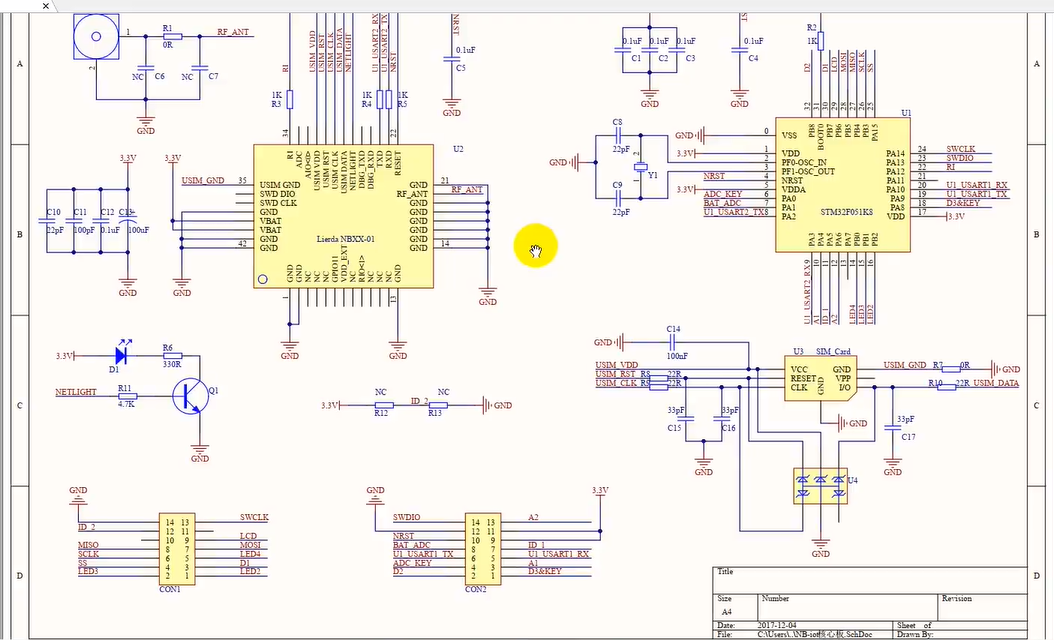Select capacitor C14 100nF
Image resolution: width=1054 pixels, height=640 pixels.
(673, 342)
